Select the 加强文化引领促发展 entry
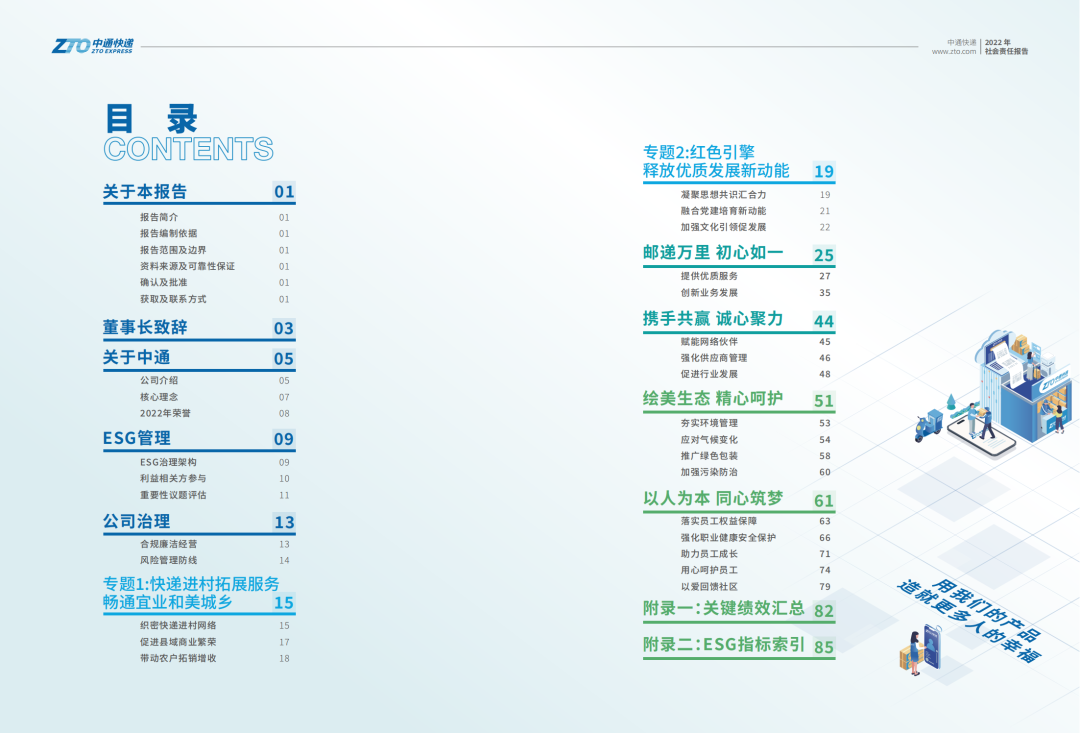This screenshot has height=733, width=1080. [723, 227]
